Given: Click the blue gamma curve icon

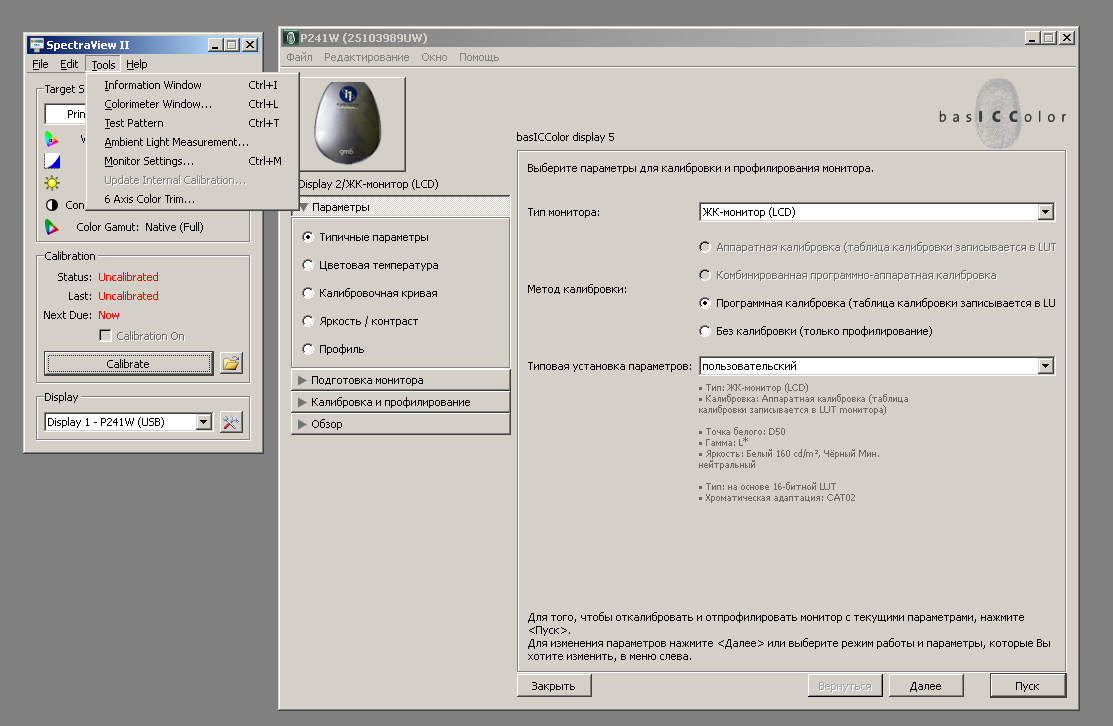Looking at the screenshot, I should (52, 161).
